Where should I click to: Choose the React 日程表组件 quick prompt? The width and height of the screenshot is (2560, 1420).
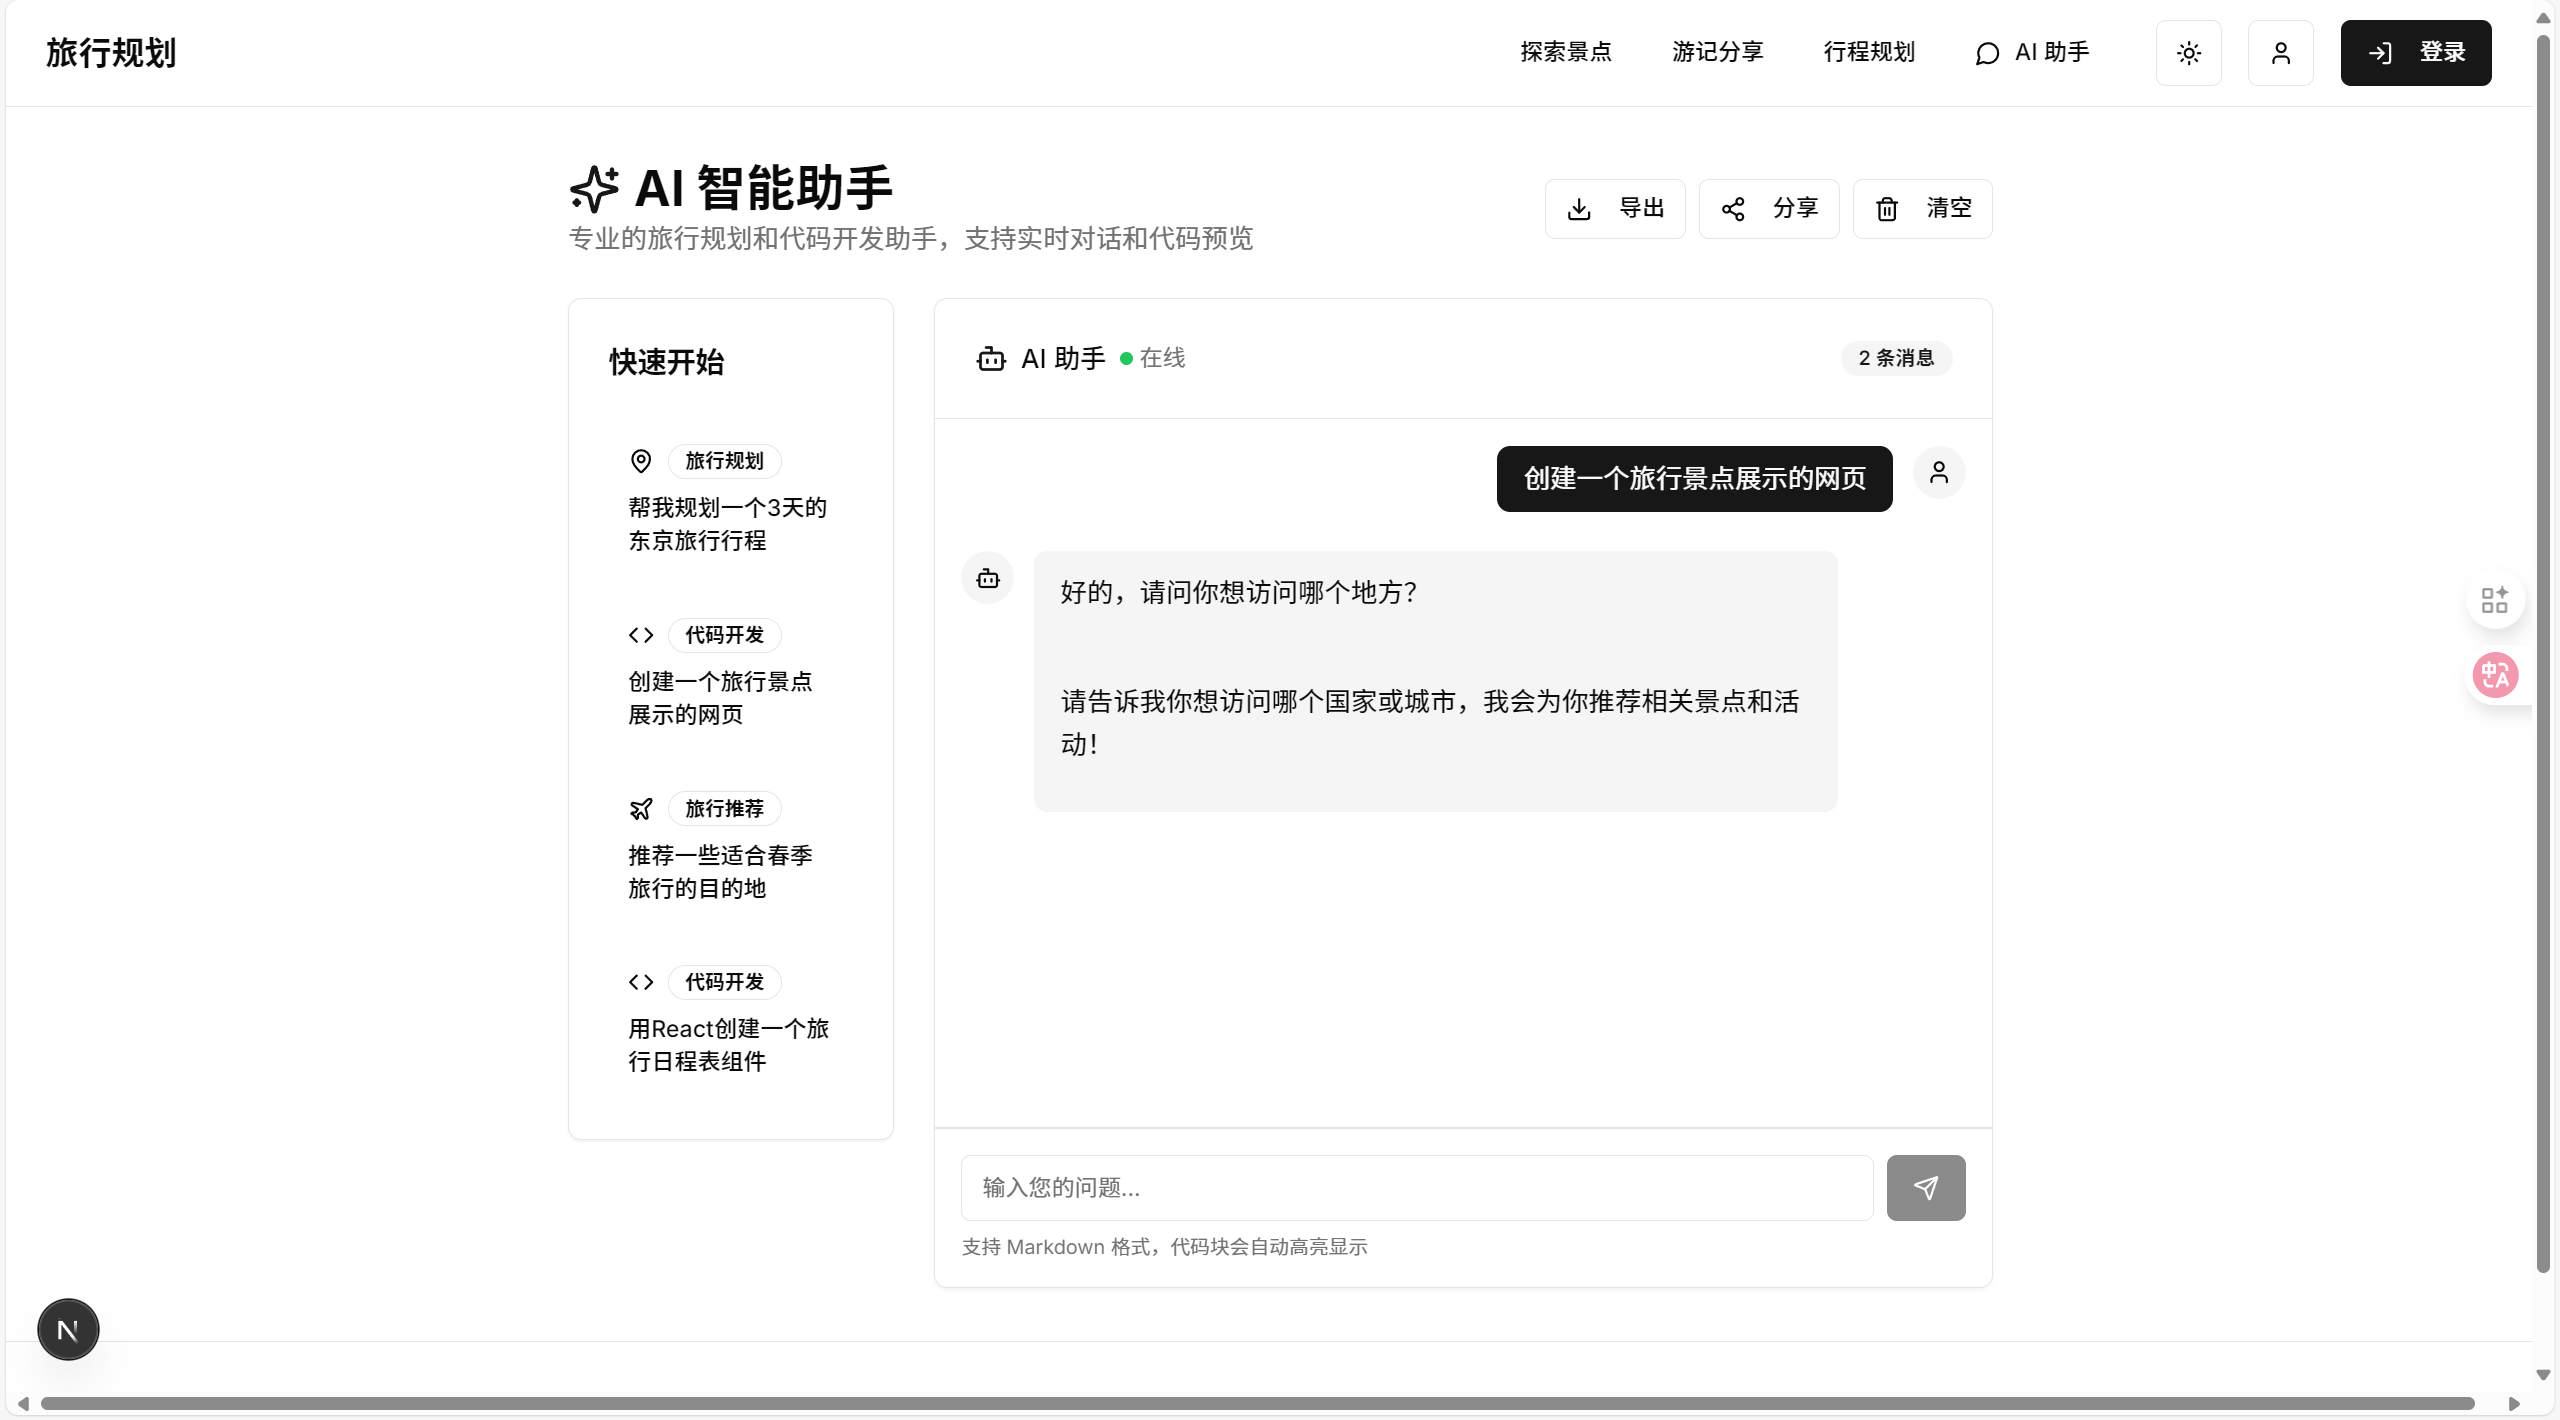pyautogui.click(x=728, y=1044)
